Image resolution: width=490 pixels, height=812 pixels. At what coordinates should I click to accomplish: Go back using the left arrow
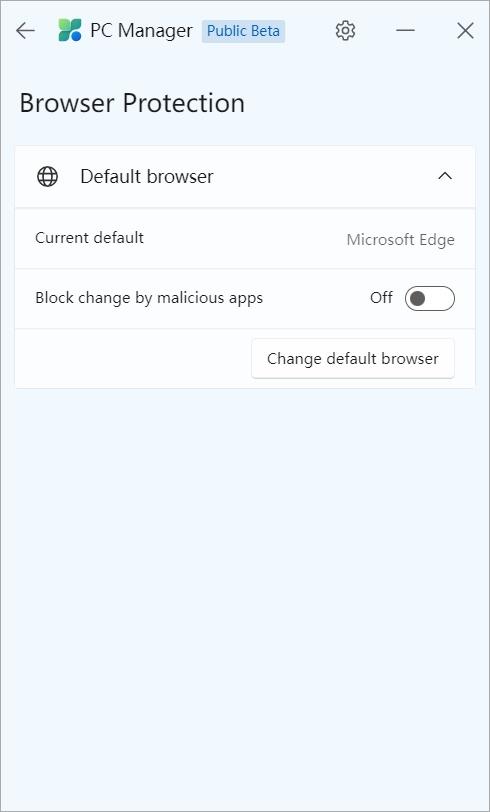[25, 31]
